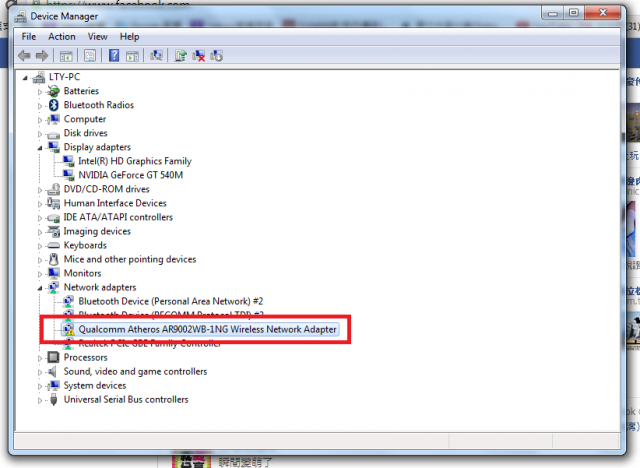The width and height of the screenshot is (640, 468).
Task: Click the Batteries category icon
Action: click(x=53, y=91)
